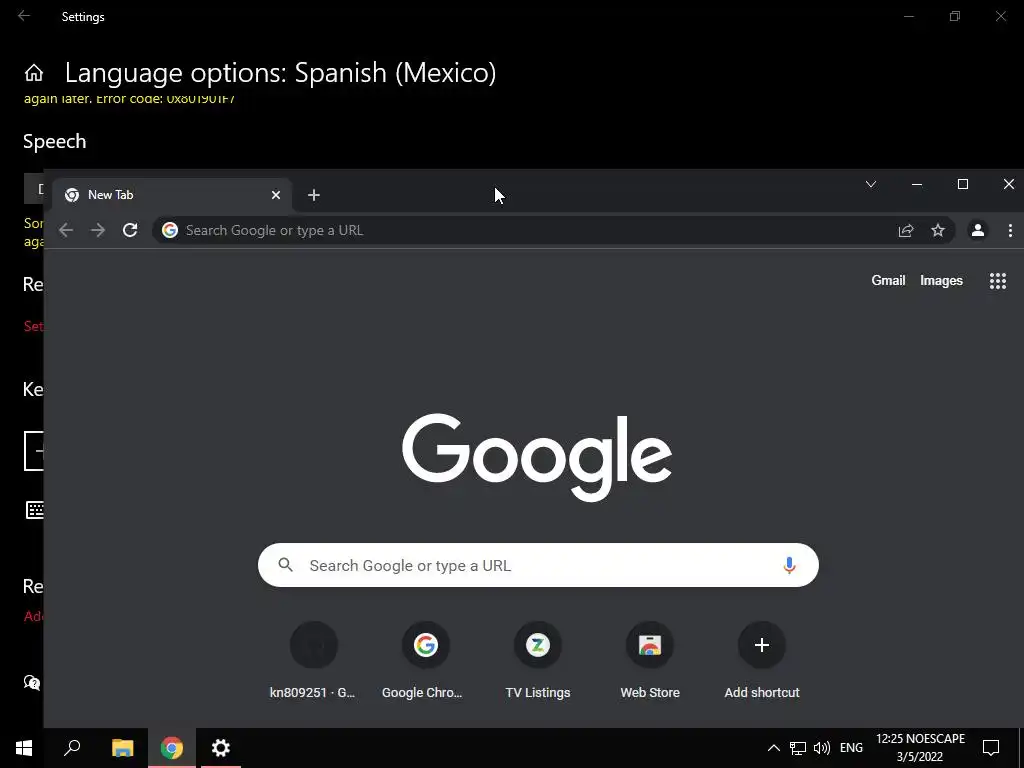Open network status tray icon
The image size is (1024, 768).
pyautogui.click(x=797, y=748)
